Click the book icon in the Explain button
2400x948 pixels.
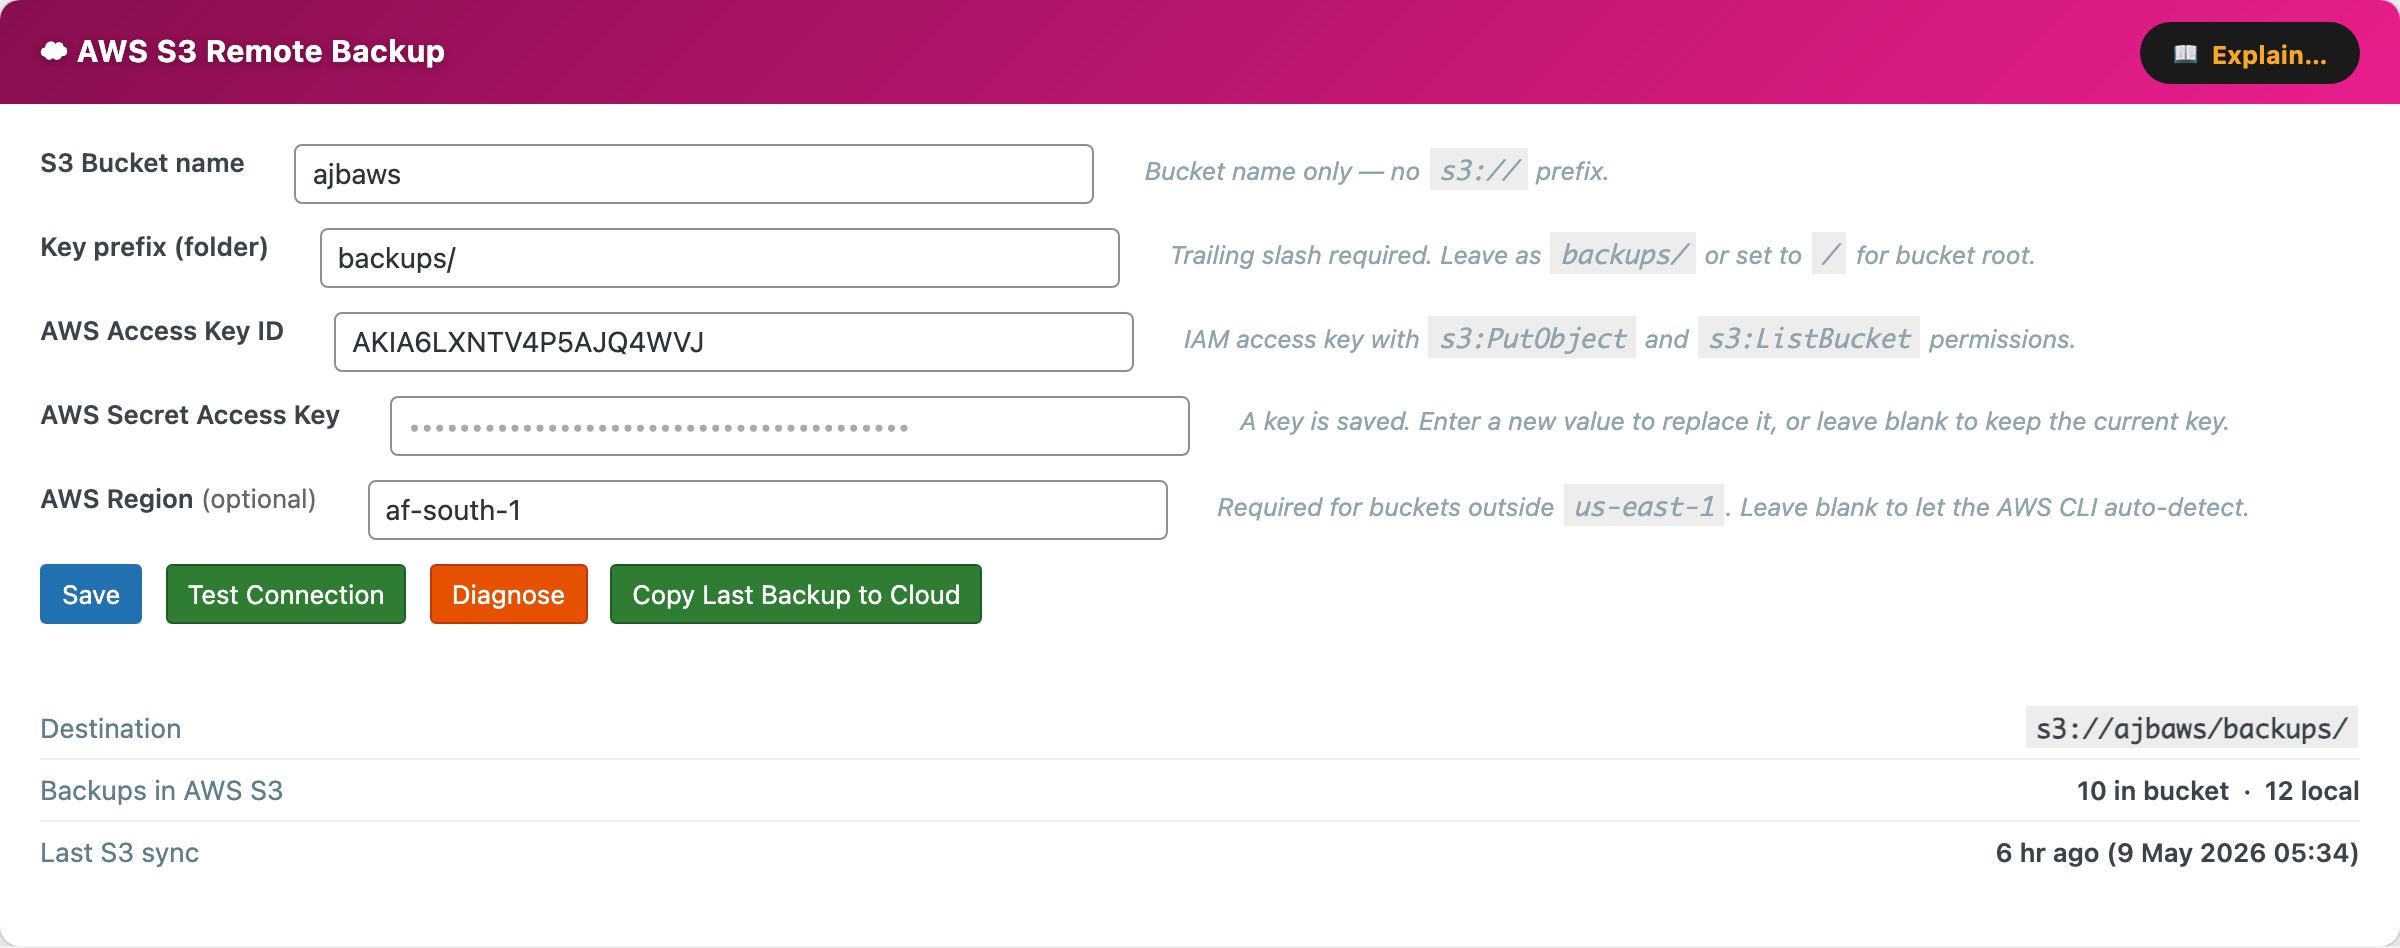[2185, 54]
